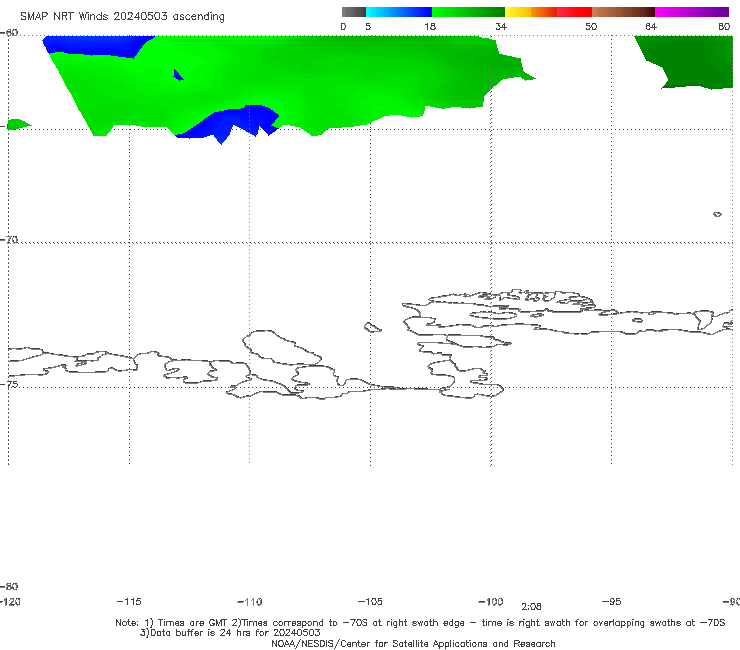Click the gray segment of the color bar

(354, 12)
